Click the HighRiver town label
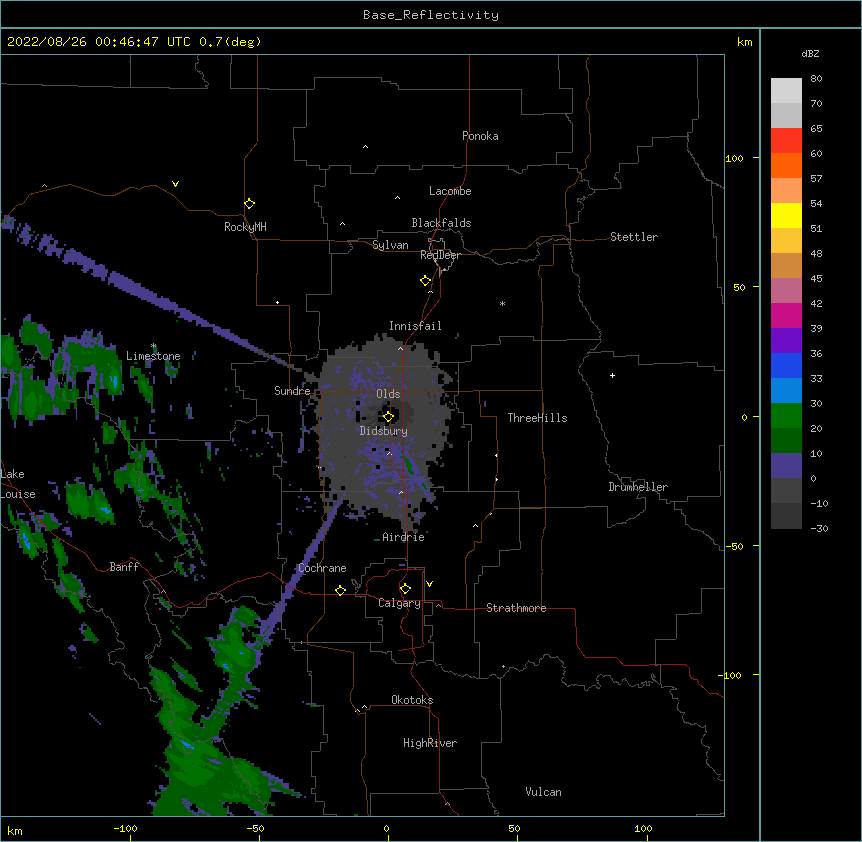Image resolution: width=862 pixels, height=842 pixels. pos(430,743)
